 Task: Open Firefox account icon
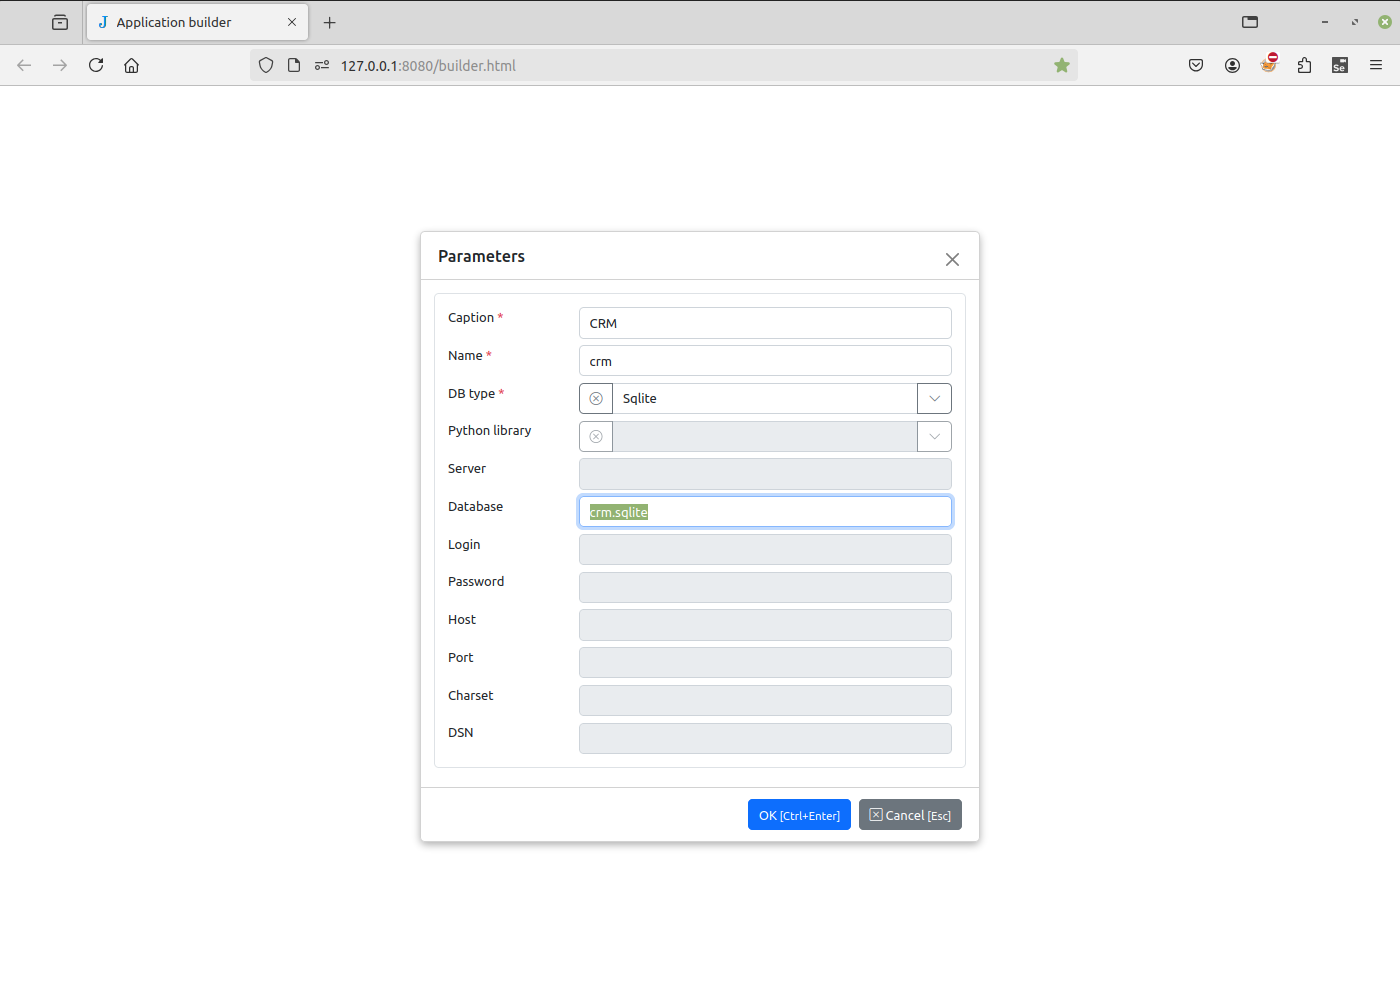click(x=1232, y=66)
